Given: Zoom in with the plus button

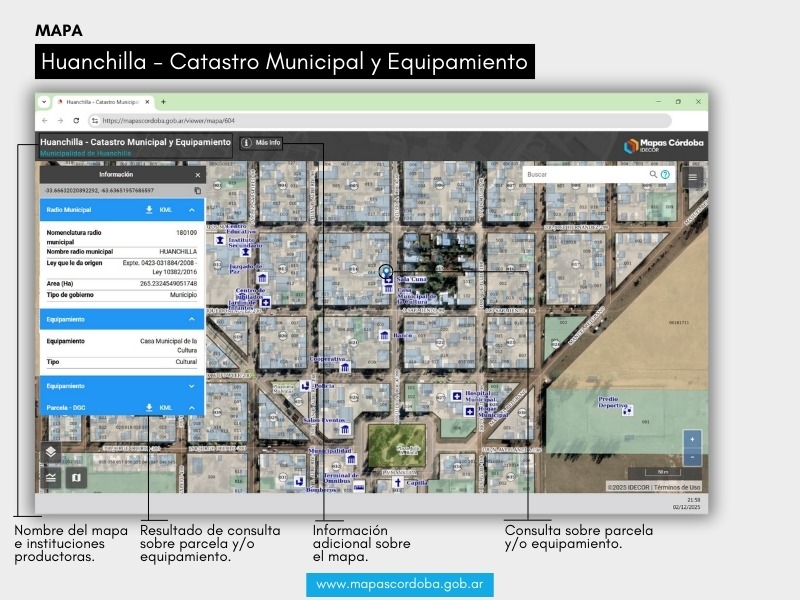Looking at the screenshot, I should point(692,439).
